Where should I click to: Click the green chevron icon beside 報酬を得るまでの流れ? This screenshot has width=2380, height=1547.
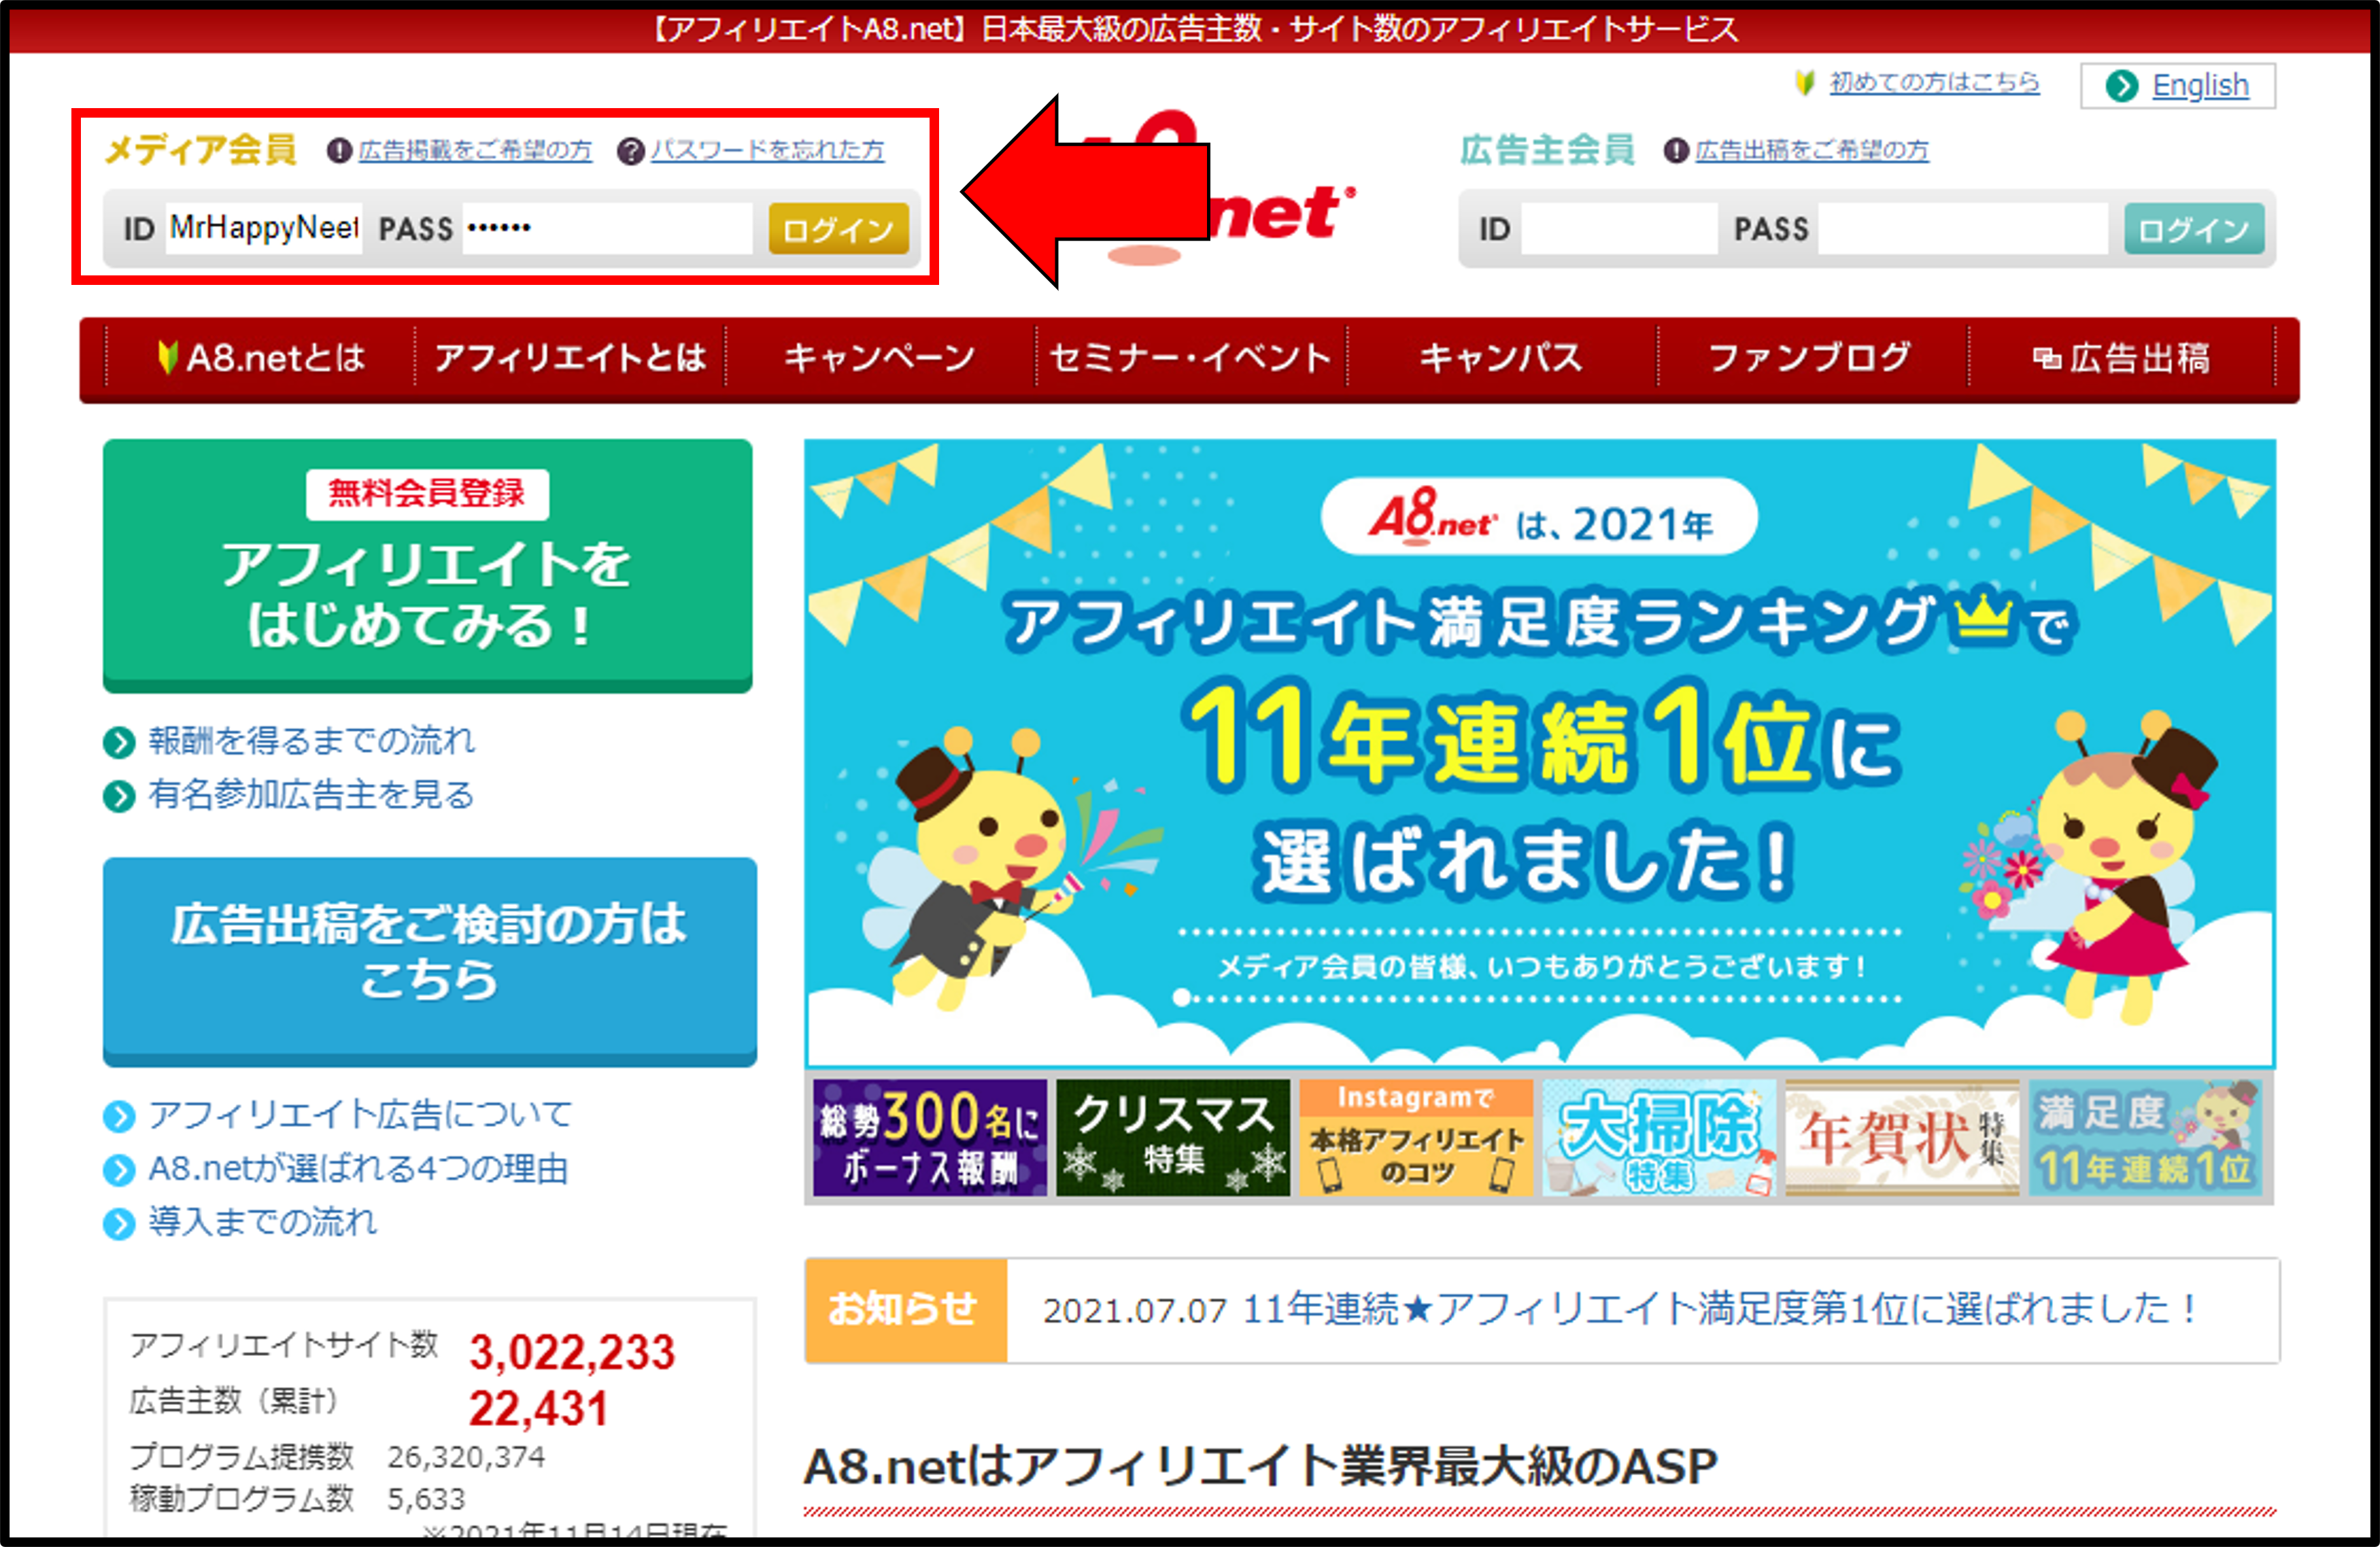119,743
